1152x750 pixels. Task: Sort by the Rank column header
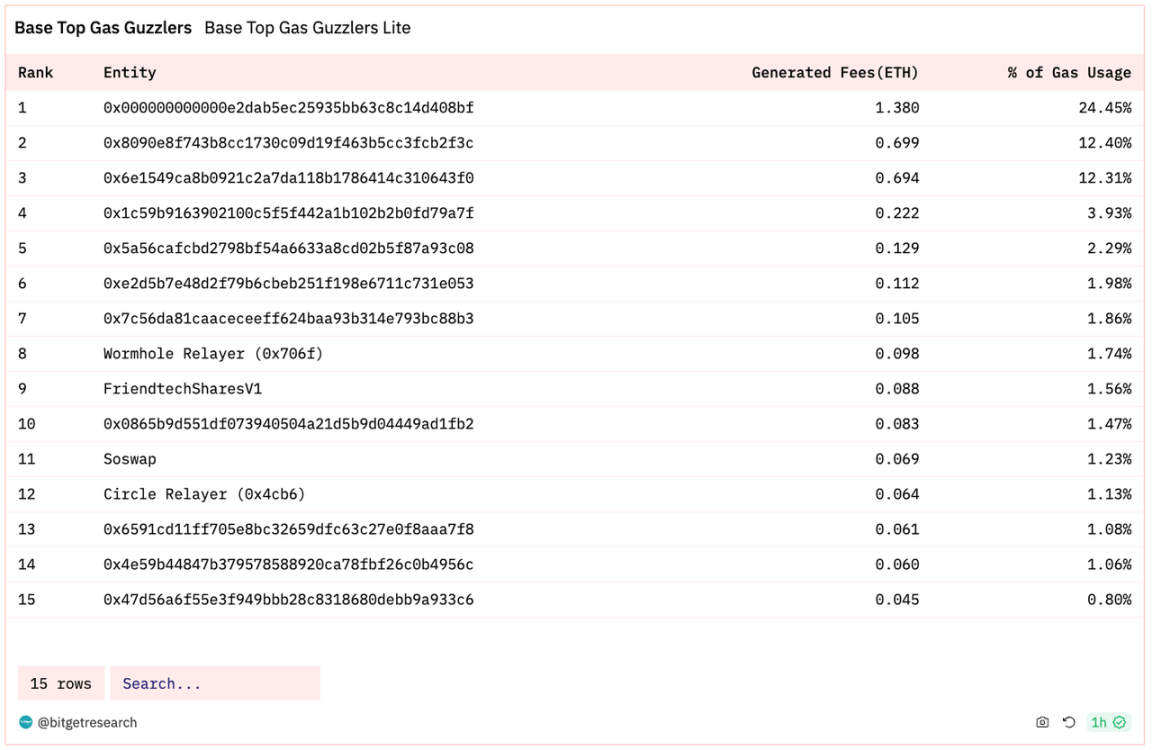(35, 72)
